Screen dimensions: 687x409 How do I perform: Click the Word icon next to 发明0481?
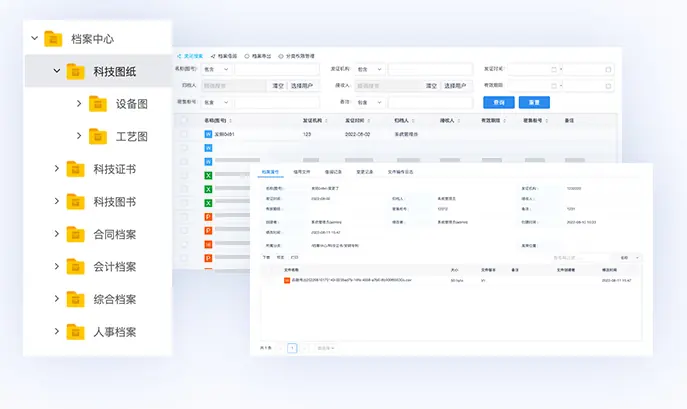[208, 134]
